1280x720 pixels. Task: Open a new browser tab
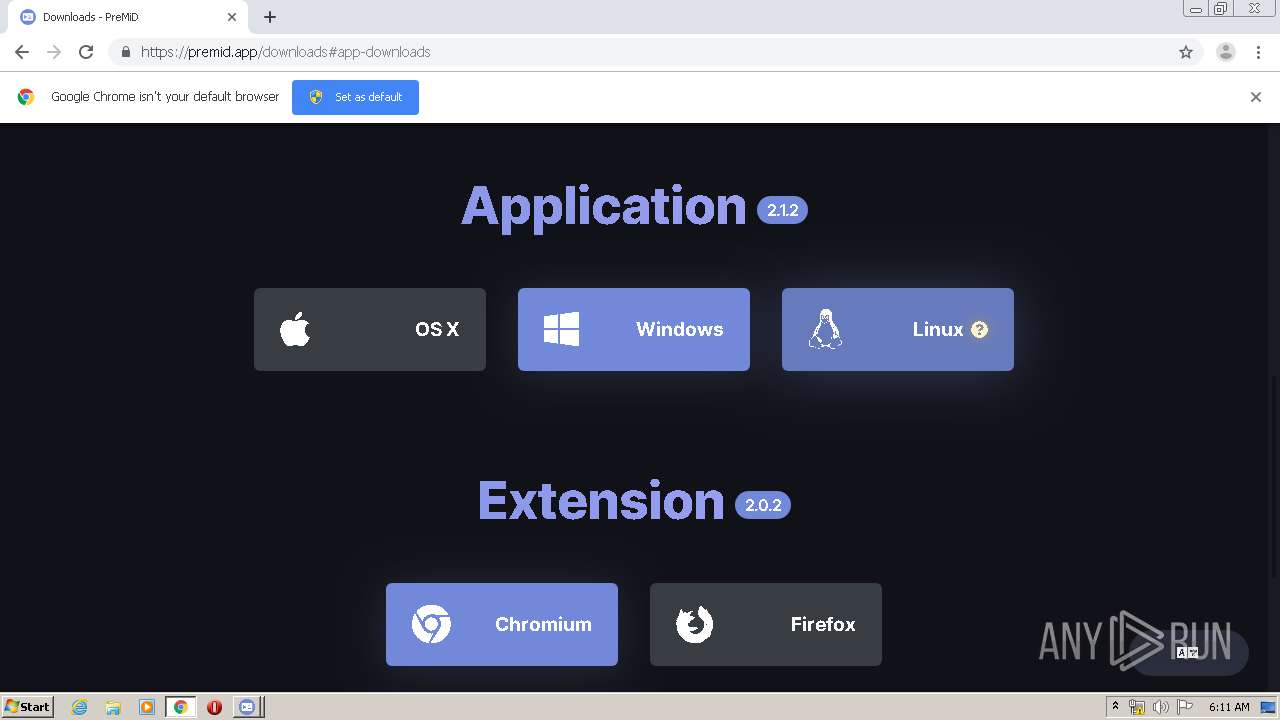click(270, 17)
